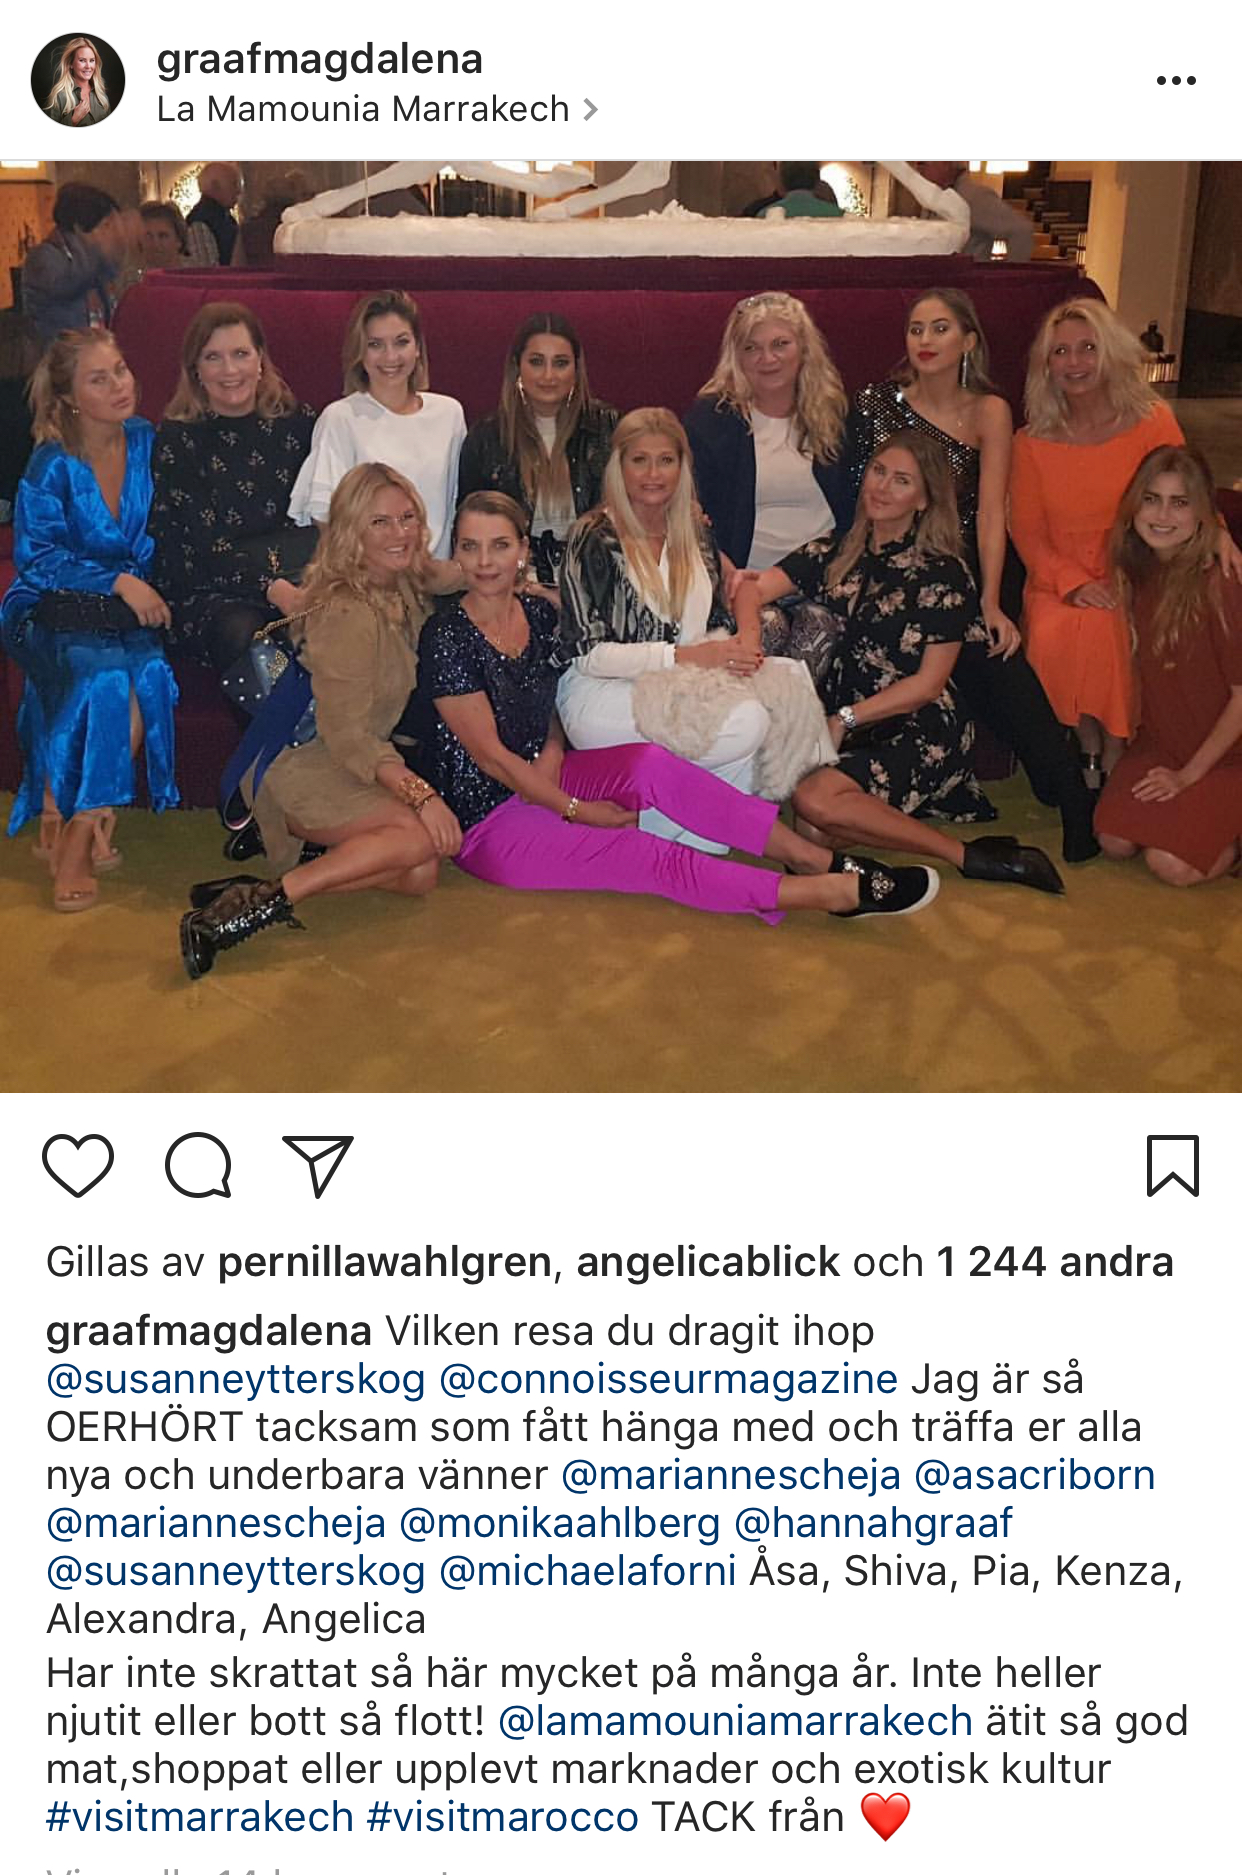This screenshot has height=1875, width=1242.
Task: View the 1 244 andra likers list
Action: point(1054,1263)
